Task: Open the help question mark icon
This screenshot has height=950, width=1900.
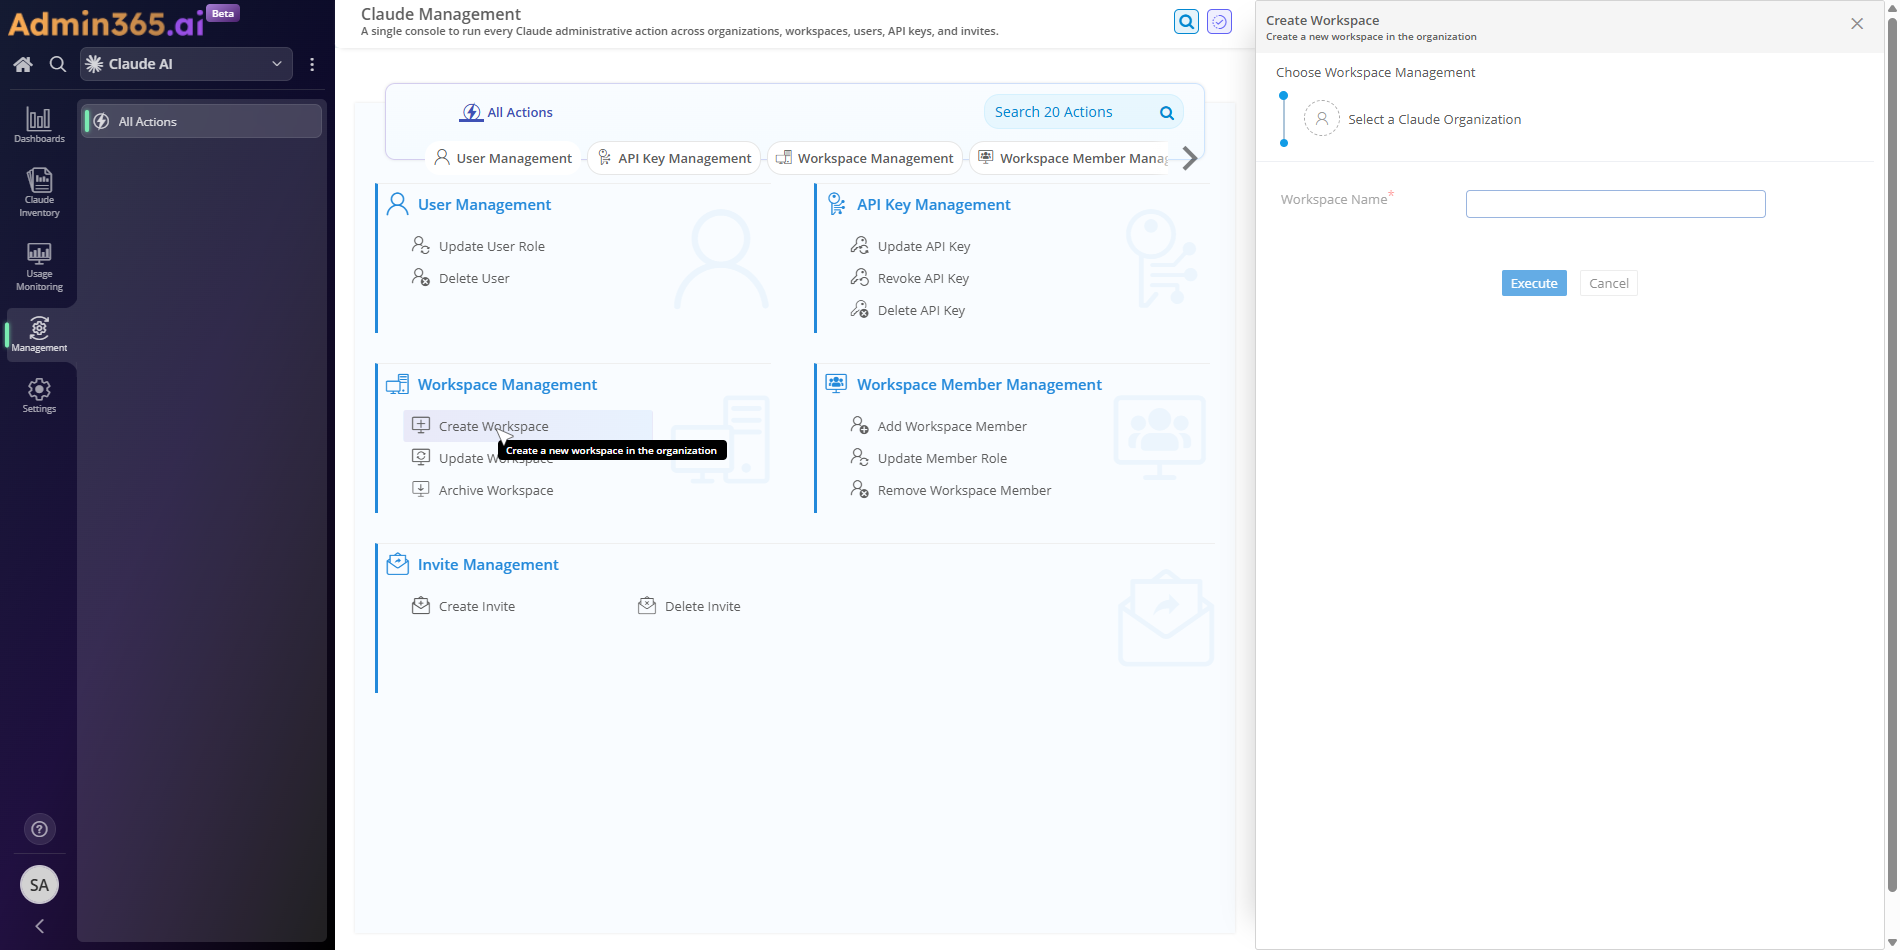Action: [39, 829]
